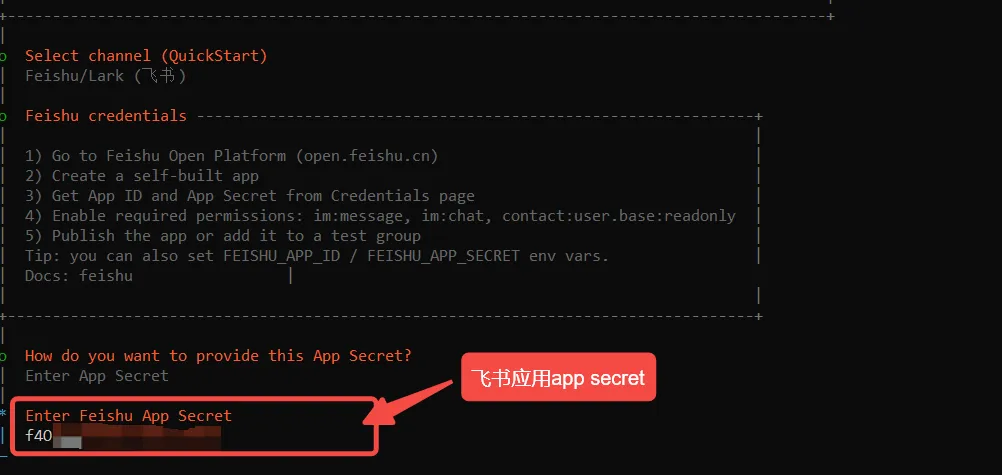Screen dimensions: 1002x475
Task: Click the Feishu credentials section title
Action: pyautogui.click(x=105, y=116)
